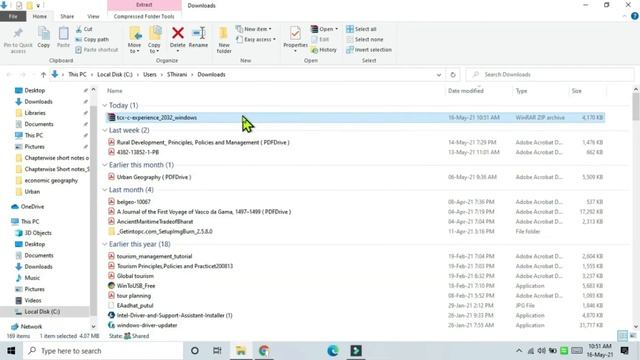Click the Up one level arrow
The width and height of the screenshot is (640, 360).
pos(43,75)
